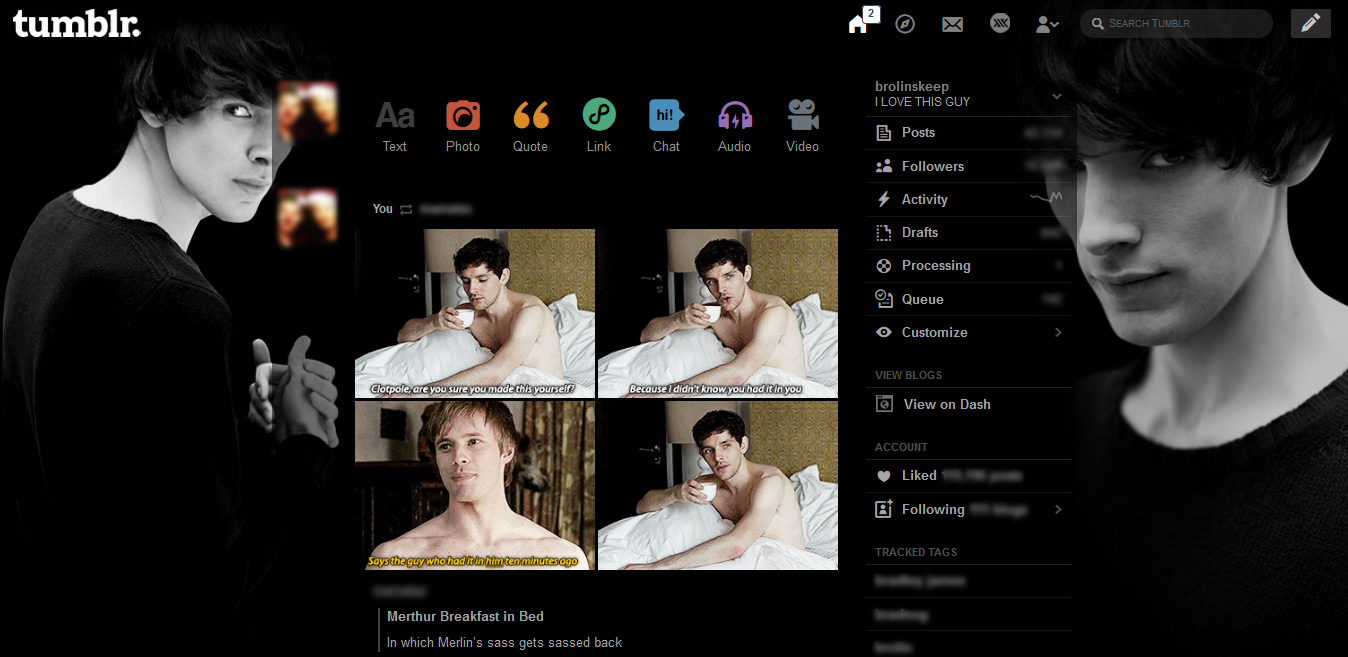Create a new Chat post
This screenshot has height=657, width=1348.
pyautogui.click(x=666, y=126)
